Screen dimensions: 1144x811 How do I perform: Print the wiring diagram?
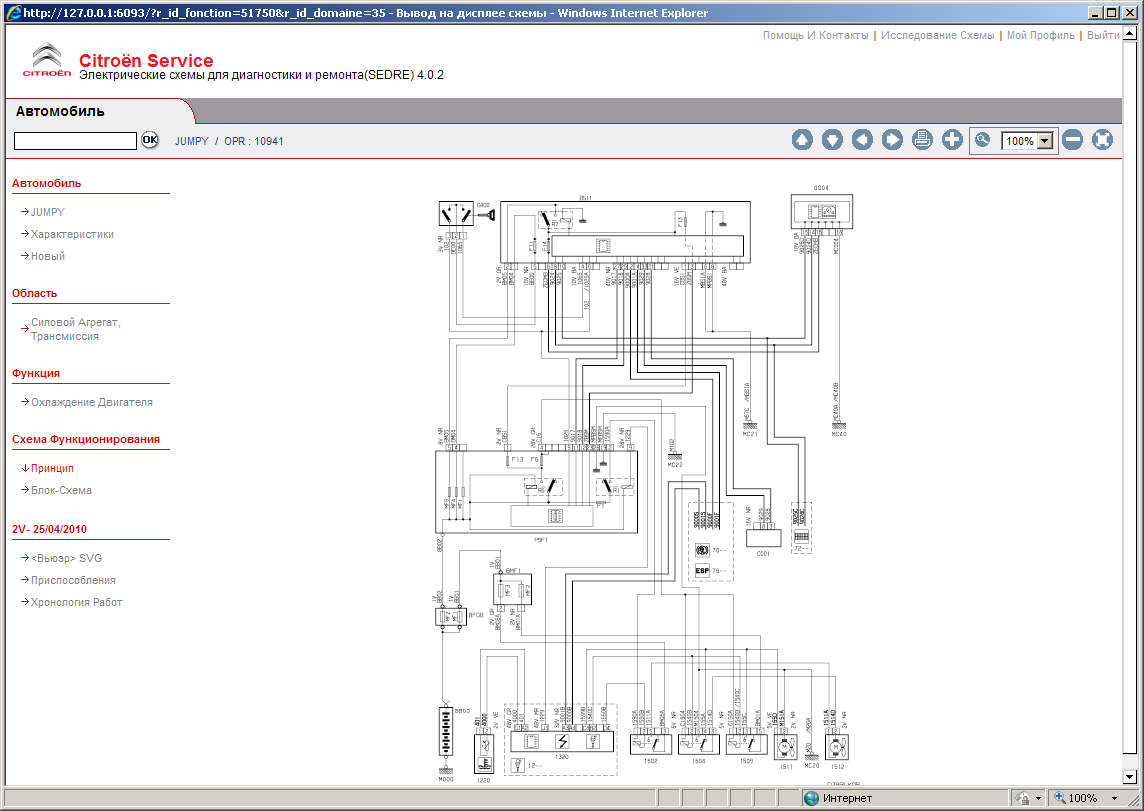tap(922, 139)
